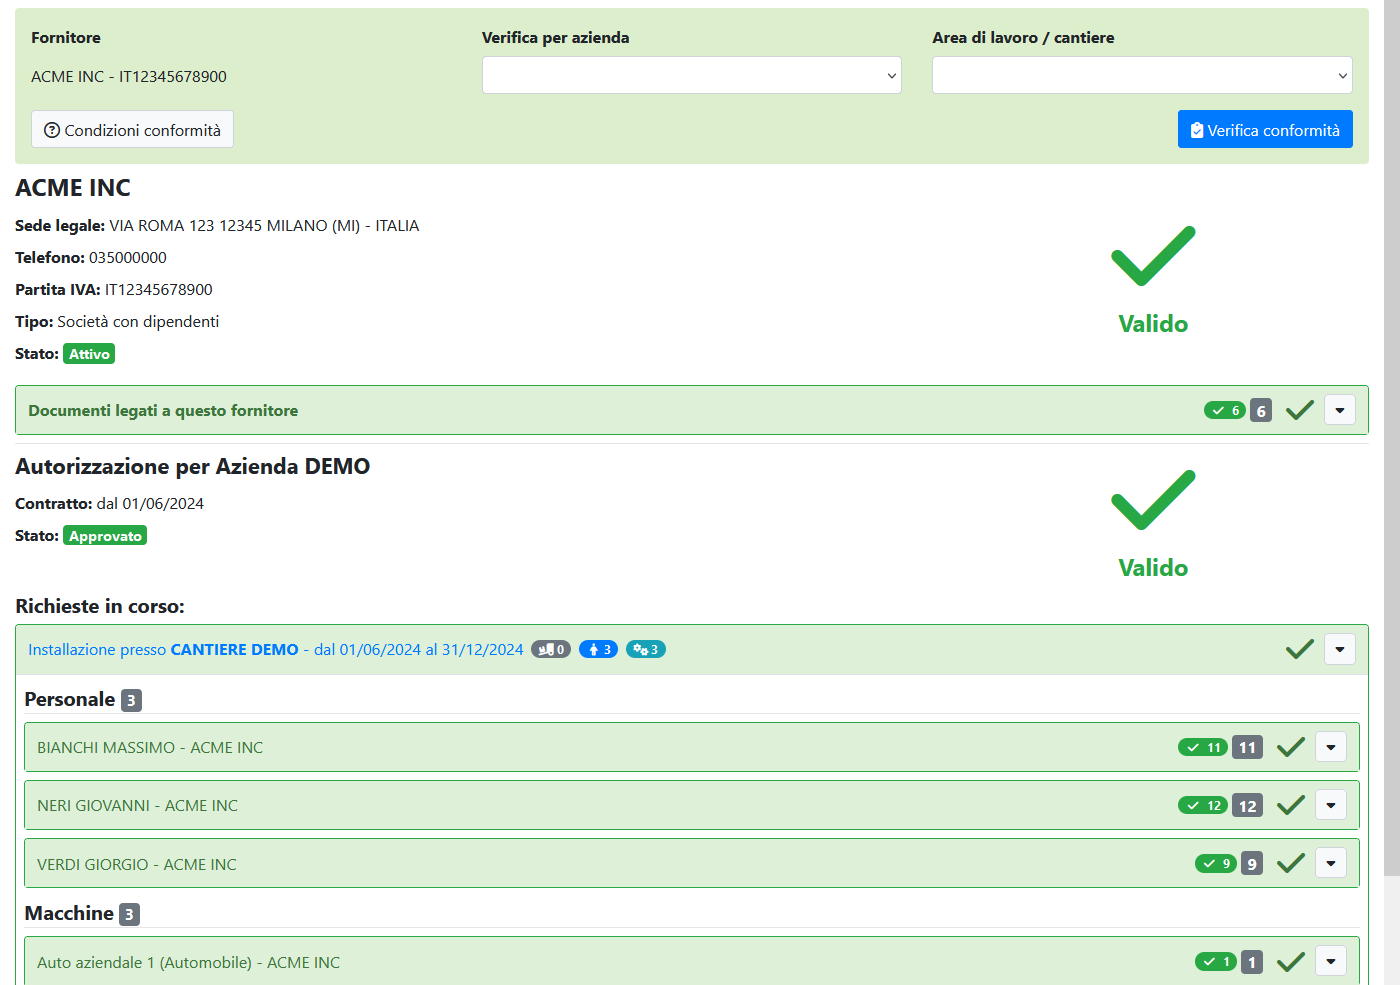Open the Area di lavoro / cantiere dropdown
This screenshot has height=985, width=1400.
click(1141, 76)
